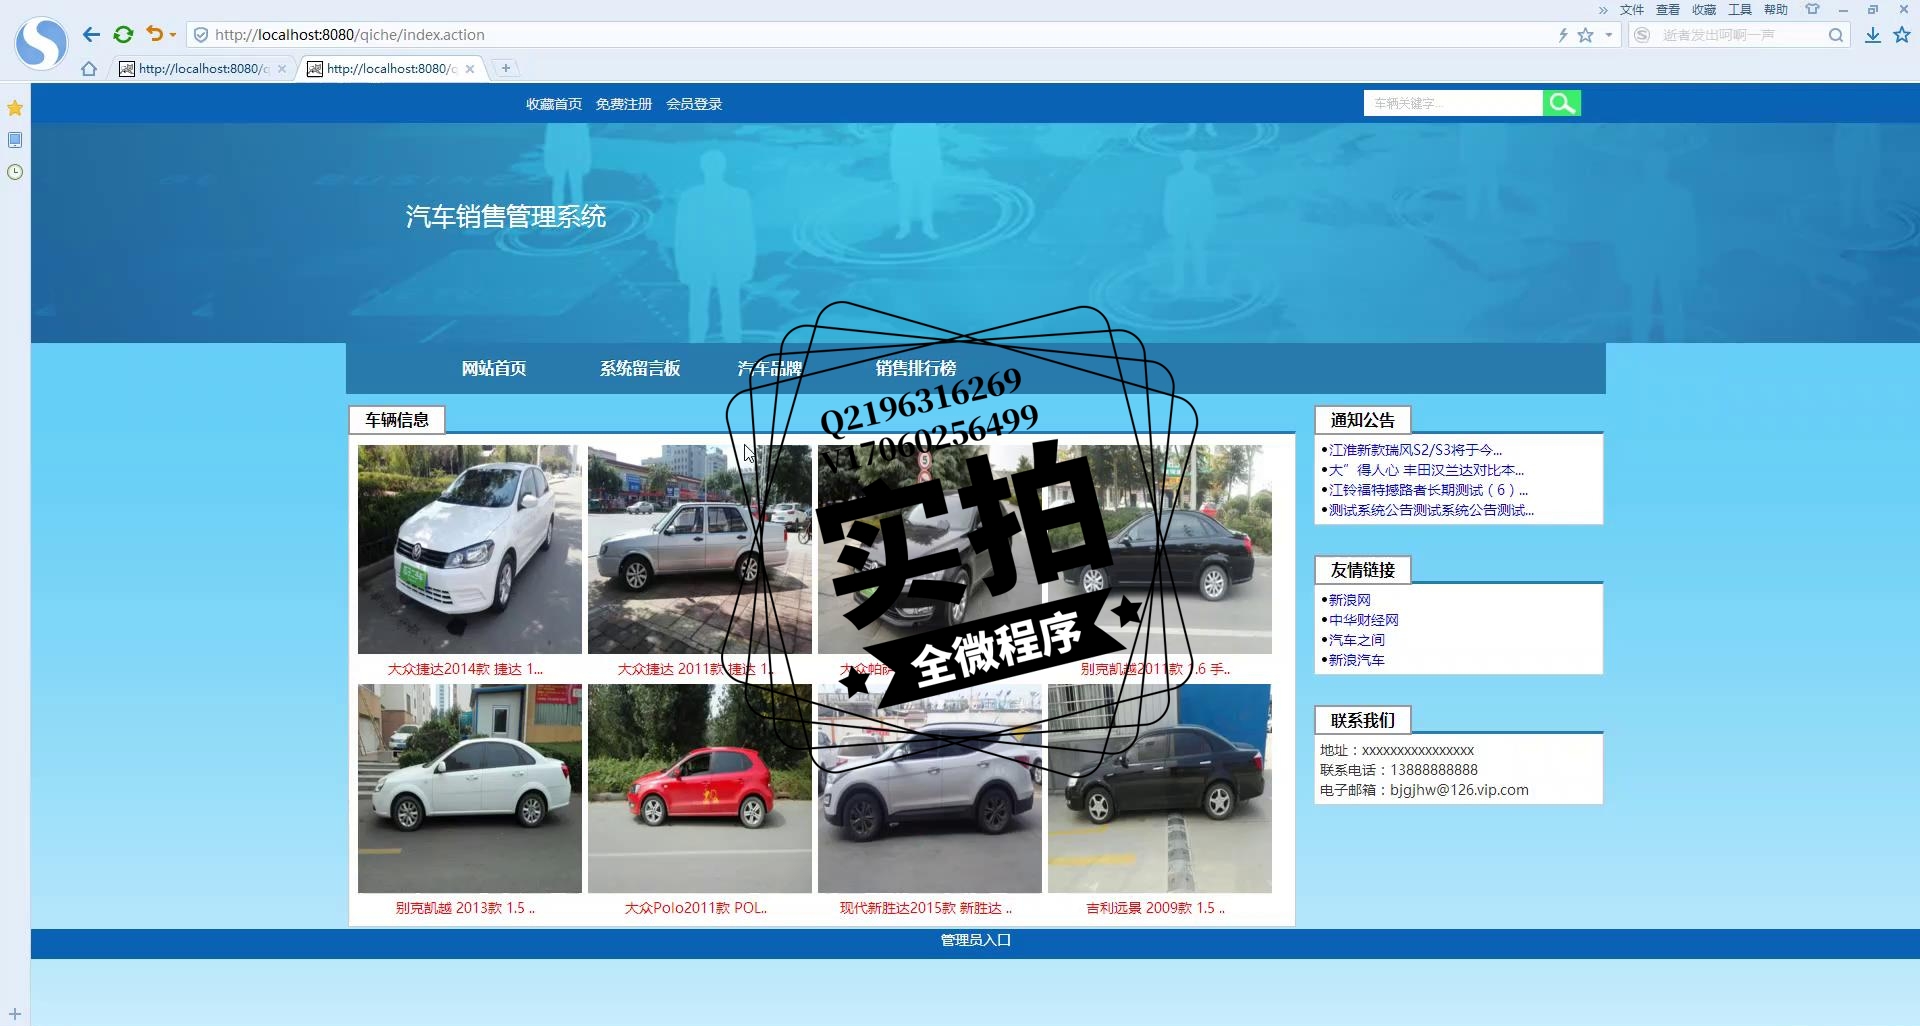Open the downloads icon
This screenshot has height=1026, width=1920.
[1873, 35]
